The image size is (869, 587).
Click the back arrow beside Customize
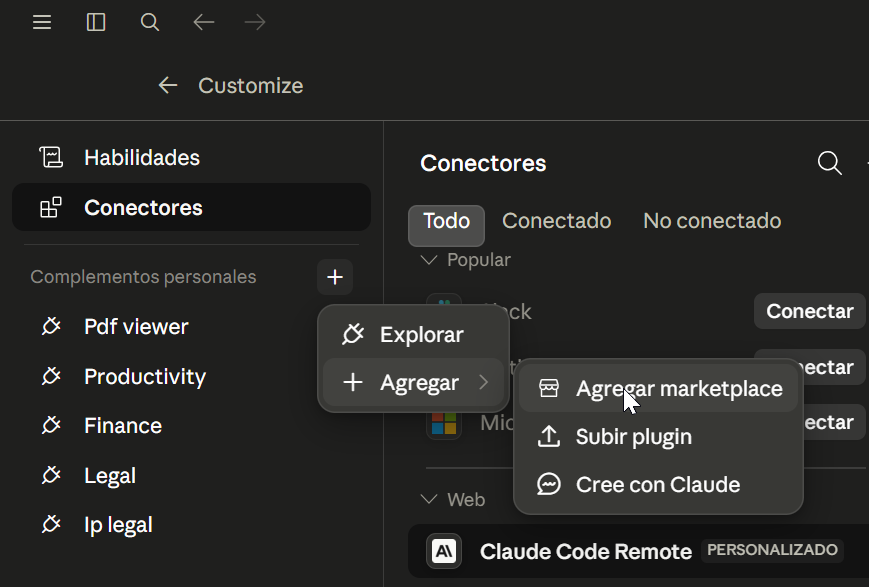168,85
